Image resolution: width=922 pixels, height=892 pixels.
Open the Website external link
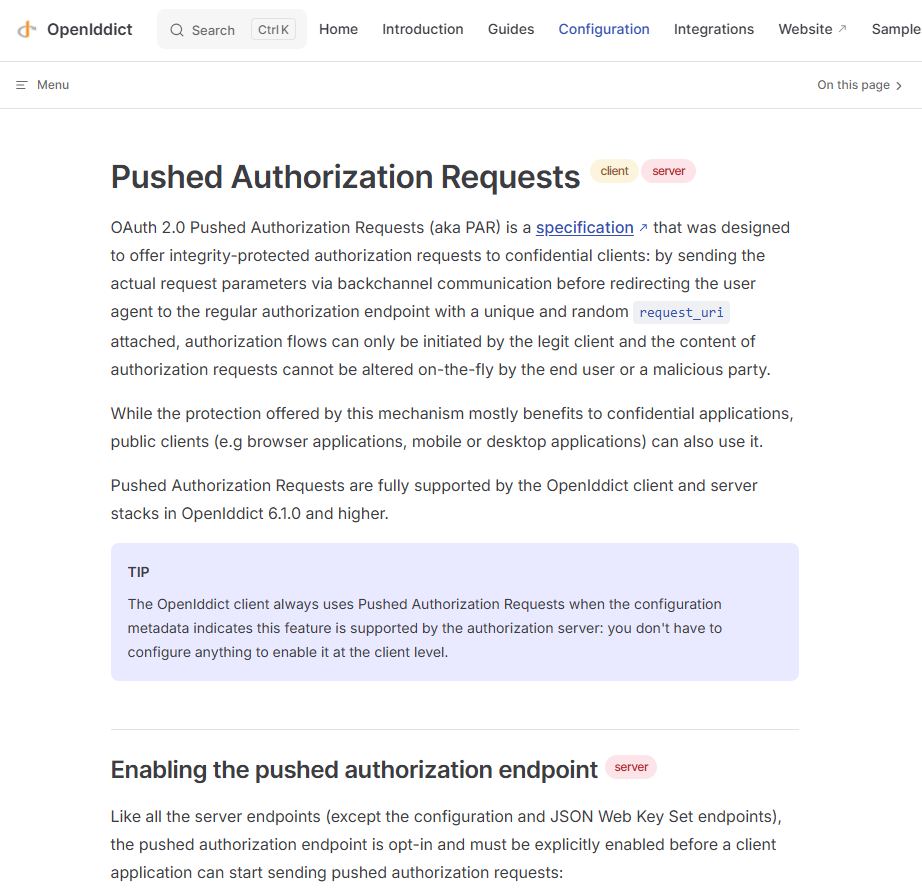click(812, 29)
